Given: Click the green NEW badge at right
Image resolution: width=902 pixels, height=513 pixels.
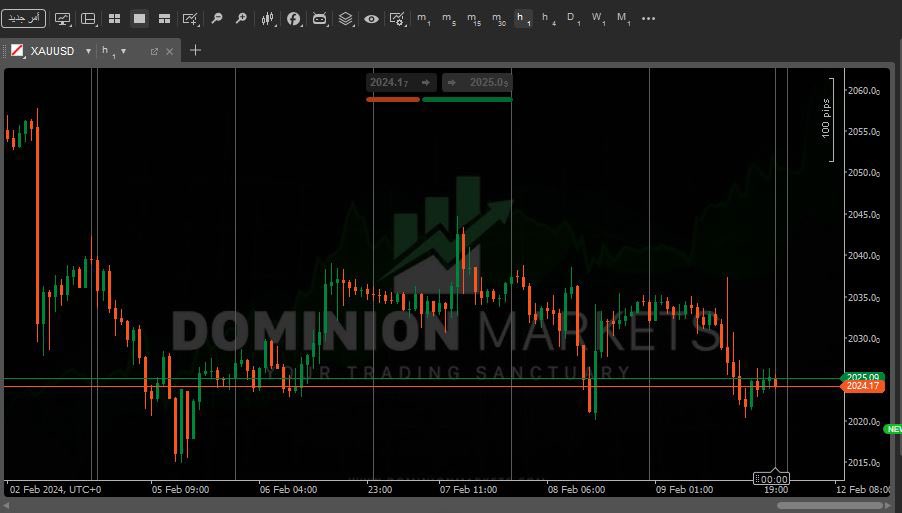Looking at the screenshot, I should point(893,429).
